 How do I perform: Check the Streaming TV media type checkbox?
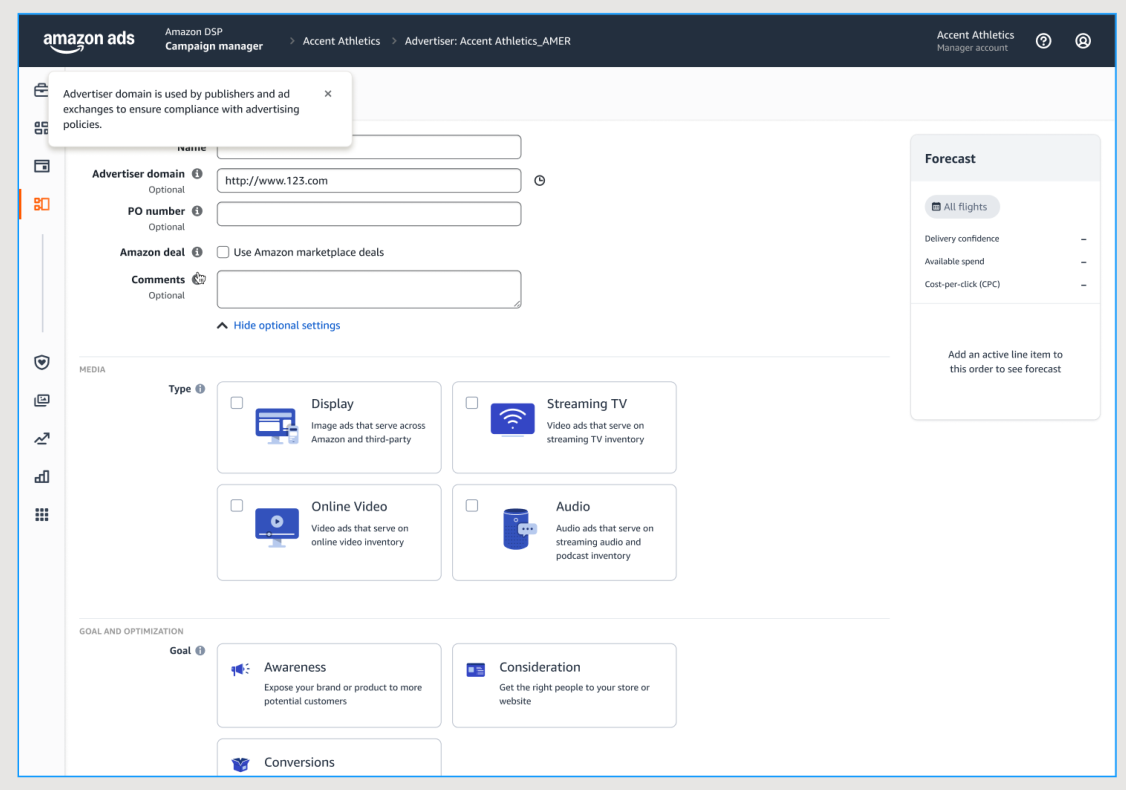coord(472,403)
